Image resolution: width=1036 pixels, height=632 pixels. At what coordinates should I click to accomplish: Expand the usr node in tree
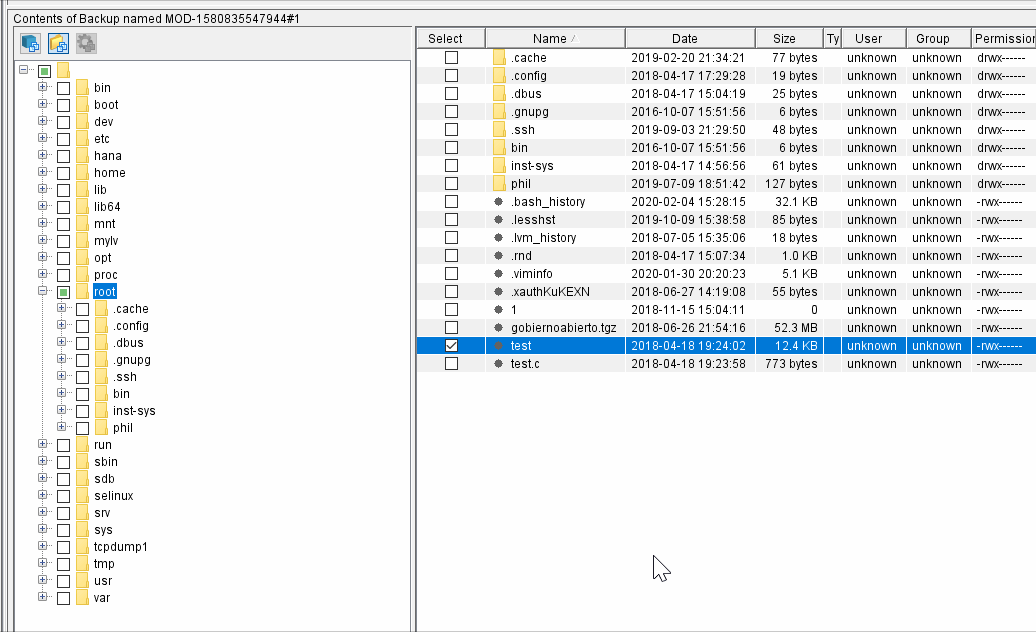click(42, 579)
